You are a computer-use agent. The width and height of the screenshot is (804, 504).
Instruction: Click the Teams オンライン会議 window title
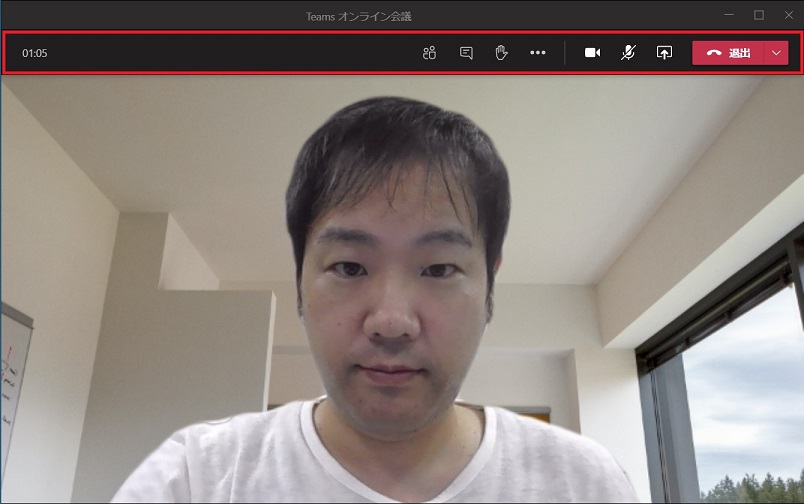358,16
